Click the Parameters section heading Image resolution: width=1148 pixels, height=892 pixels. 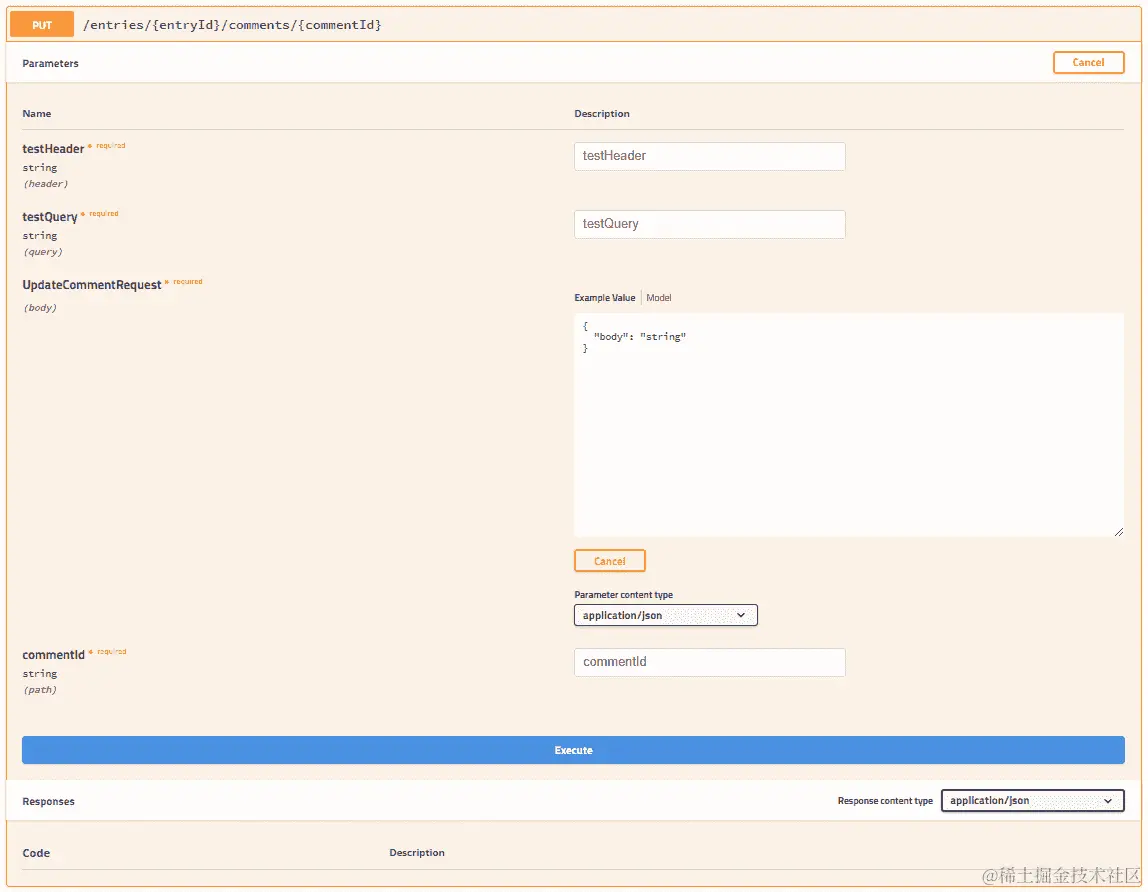pos(50,64)
